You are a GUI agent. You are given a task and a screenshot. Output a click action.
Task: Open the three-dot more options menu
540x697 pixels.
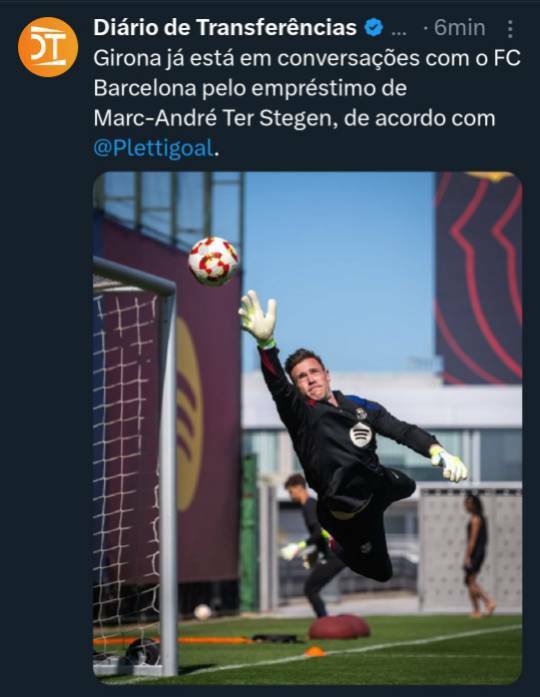pos(510,29)
